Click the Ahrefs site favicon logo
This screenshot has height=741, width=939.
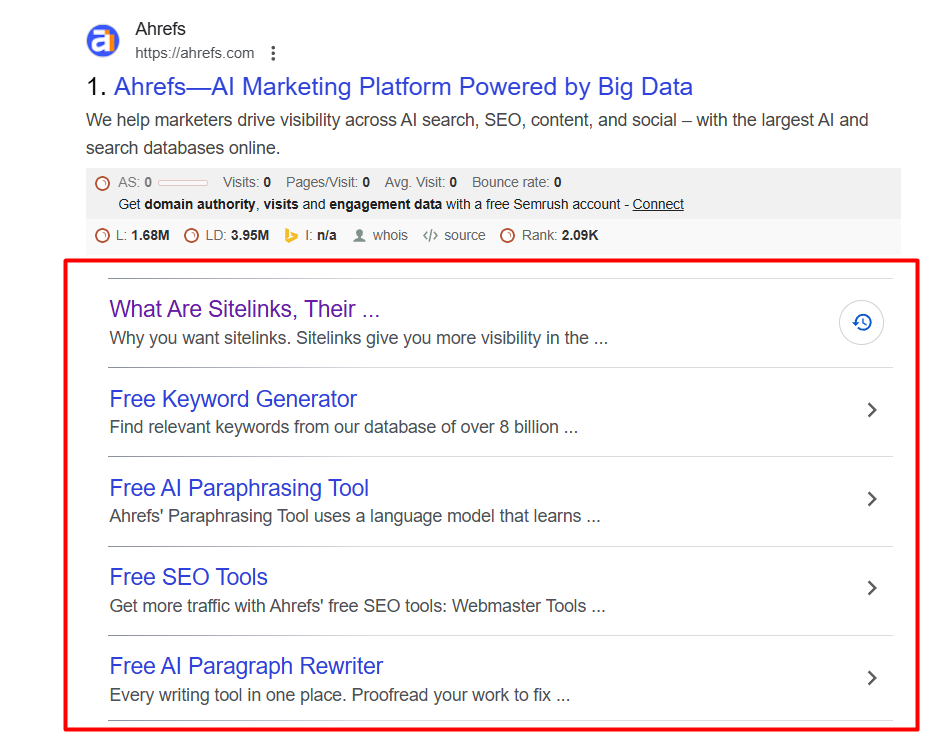coord(103,41)
